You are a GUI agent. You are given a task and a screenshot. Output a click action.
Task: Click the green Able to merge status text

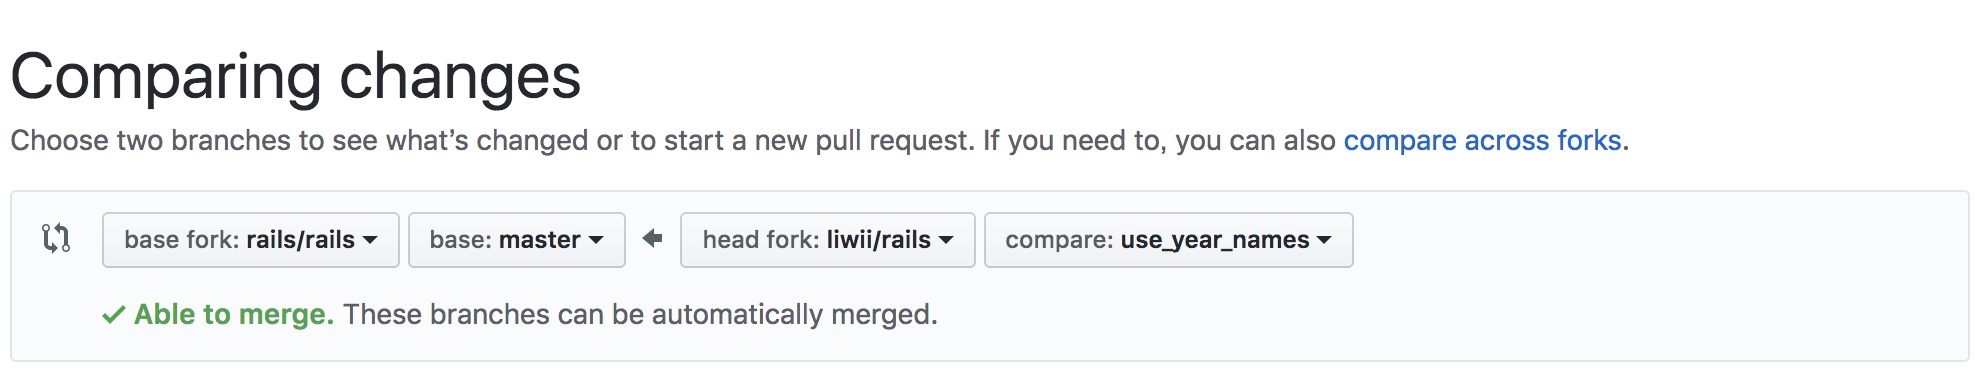pyautogui.click(x=234, y=315)
